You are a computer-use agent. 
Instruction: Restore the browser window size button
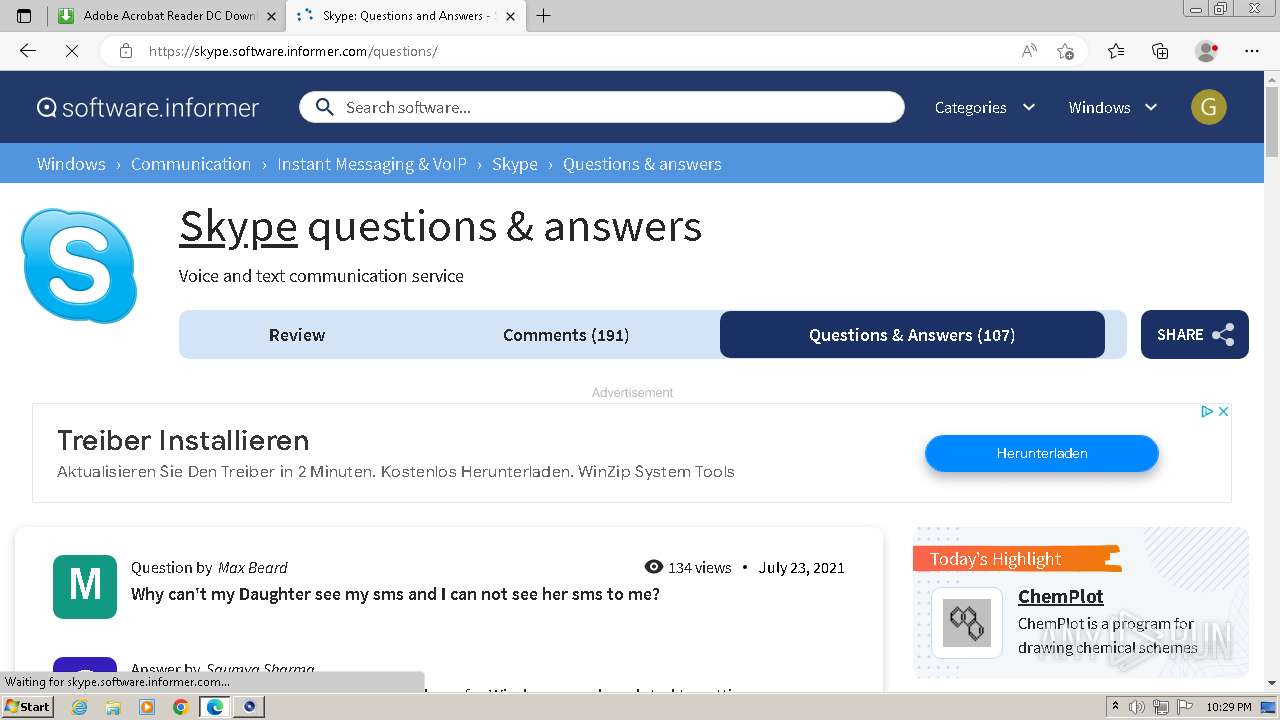pyautogui.click(x=1220, y=9)
